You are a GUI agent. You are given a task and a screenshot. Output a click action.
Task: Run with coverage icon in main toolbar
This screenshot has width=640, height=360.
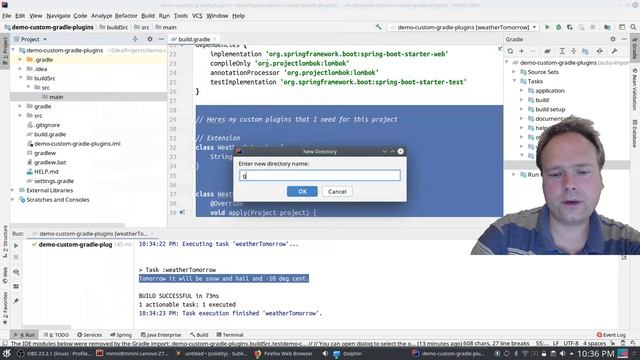click(x=570, y=27)
